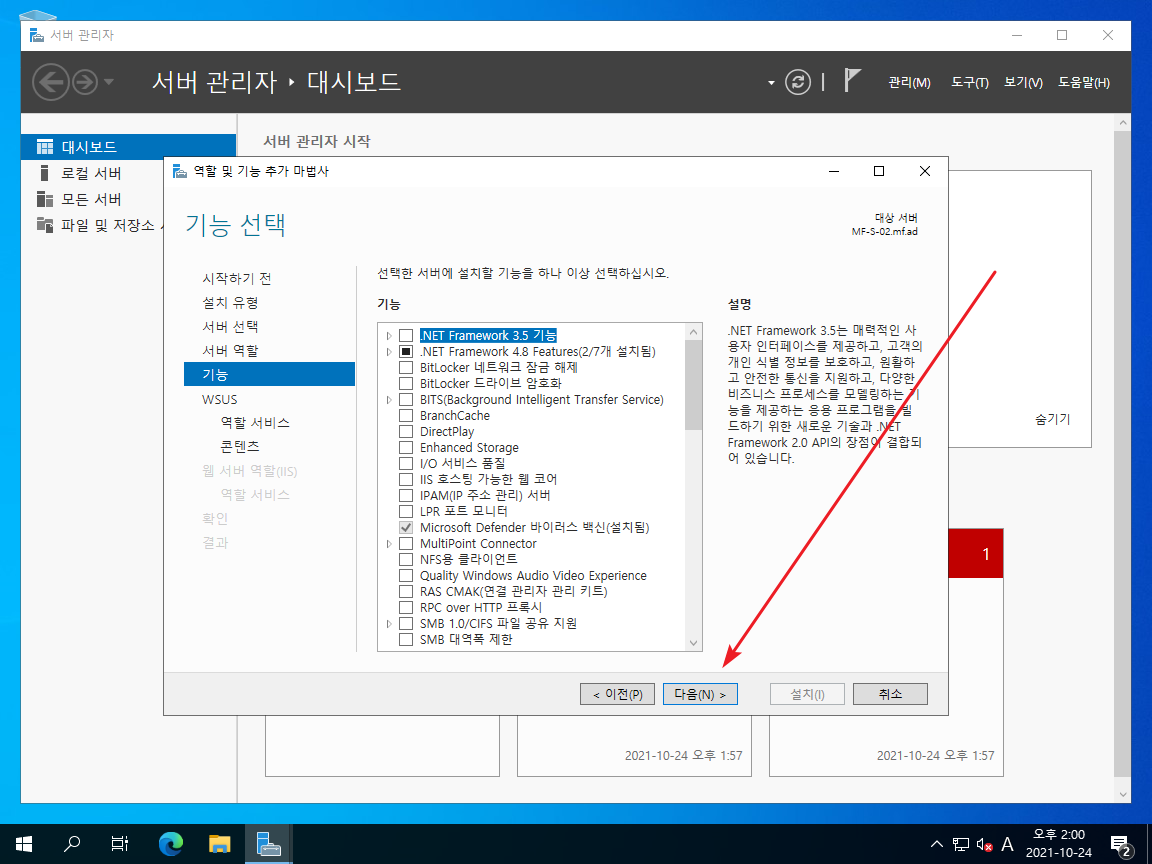Check the BITS feature checkbox
The height and width of the screenshot is (864, 1152).
[406, 400]
